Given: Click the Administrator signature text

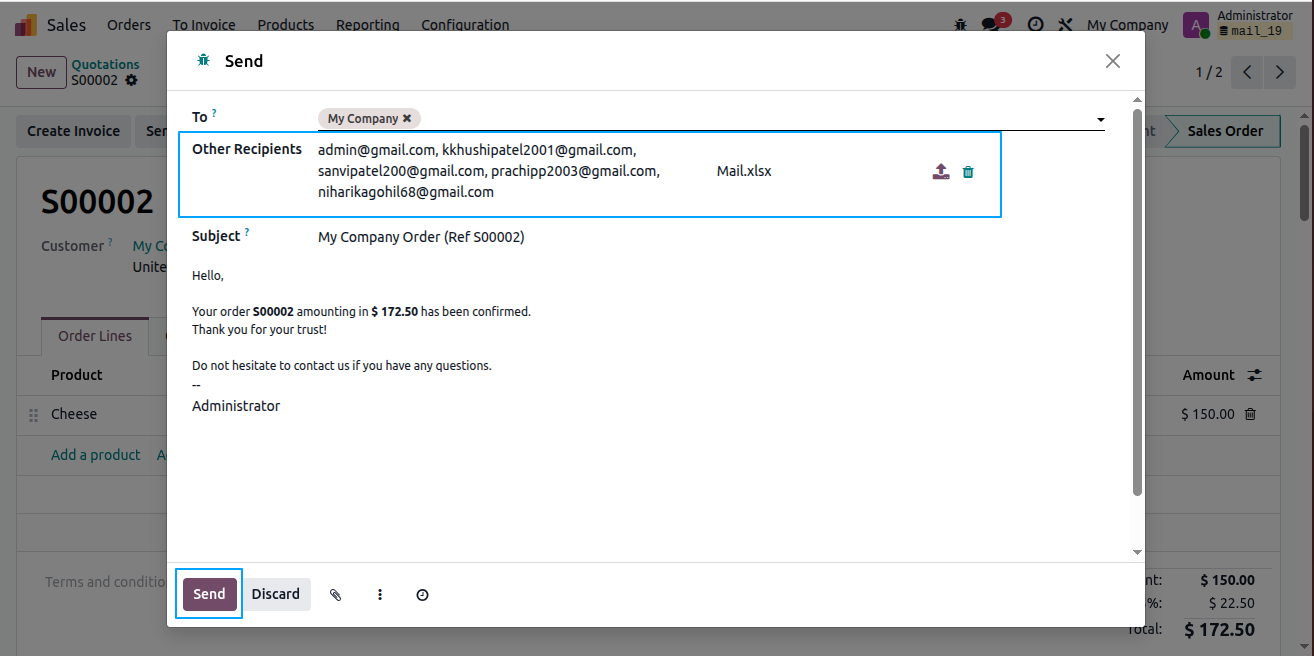Looking at the screenshot, I should tap(236, 406).
